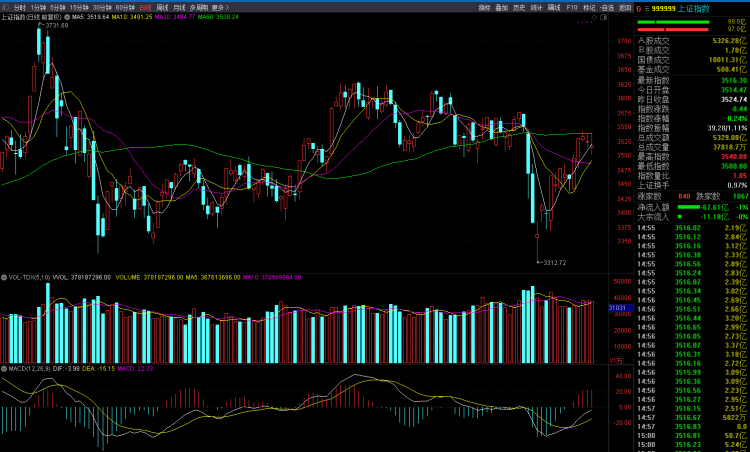
Task: Click the 上证指数 name in quote header
Action: (697, 7)
